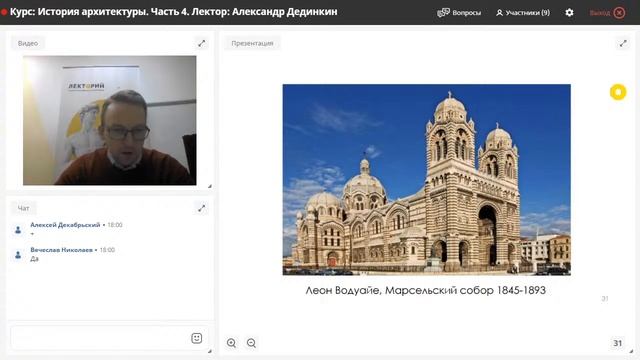Open the Вопросы questions panel
Screen dimensions: 640x360
click(459, 13)
